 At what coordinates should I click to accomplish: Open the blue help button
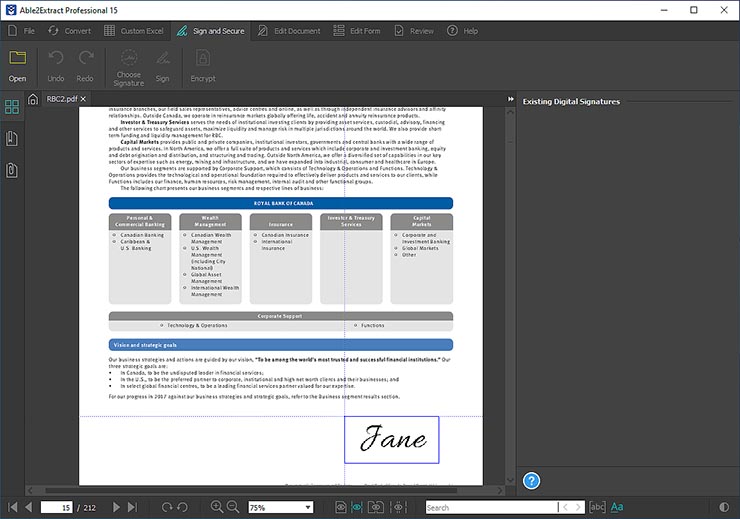[532, 481]
